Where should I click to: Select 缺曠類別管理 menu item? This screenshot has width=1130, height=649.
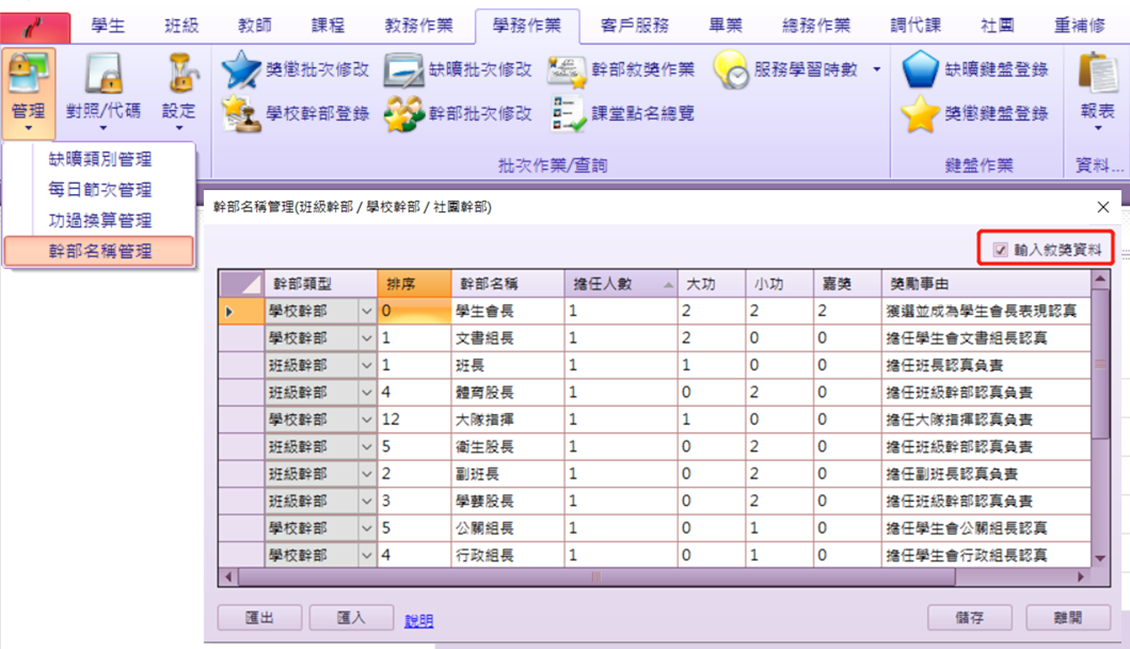[99, 159]
